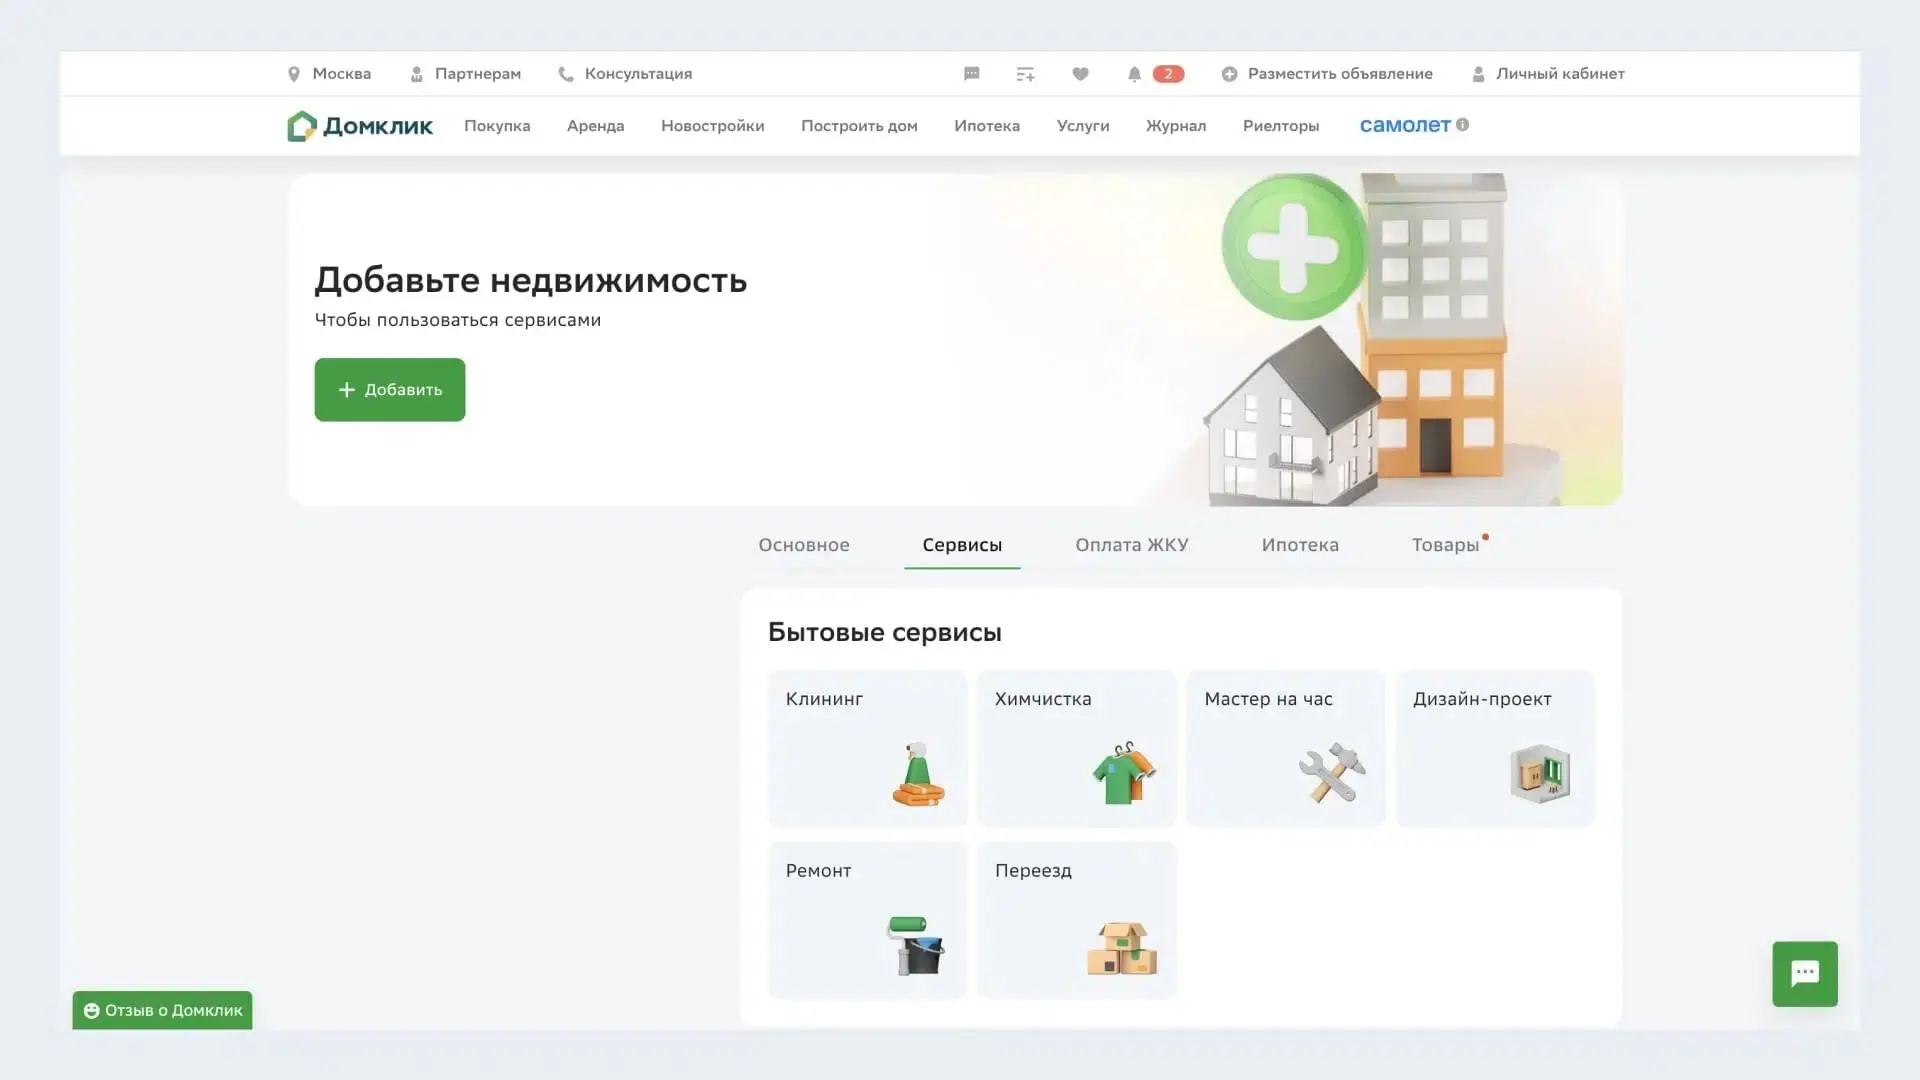Viewport: 1920px width, 1080px height.
Task: Open the chat messages icon in top bar
Action: tap(972, 74)
